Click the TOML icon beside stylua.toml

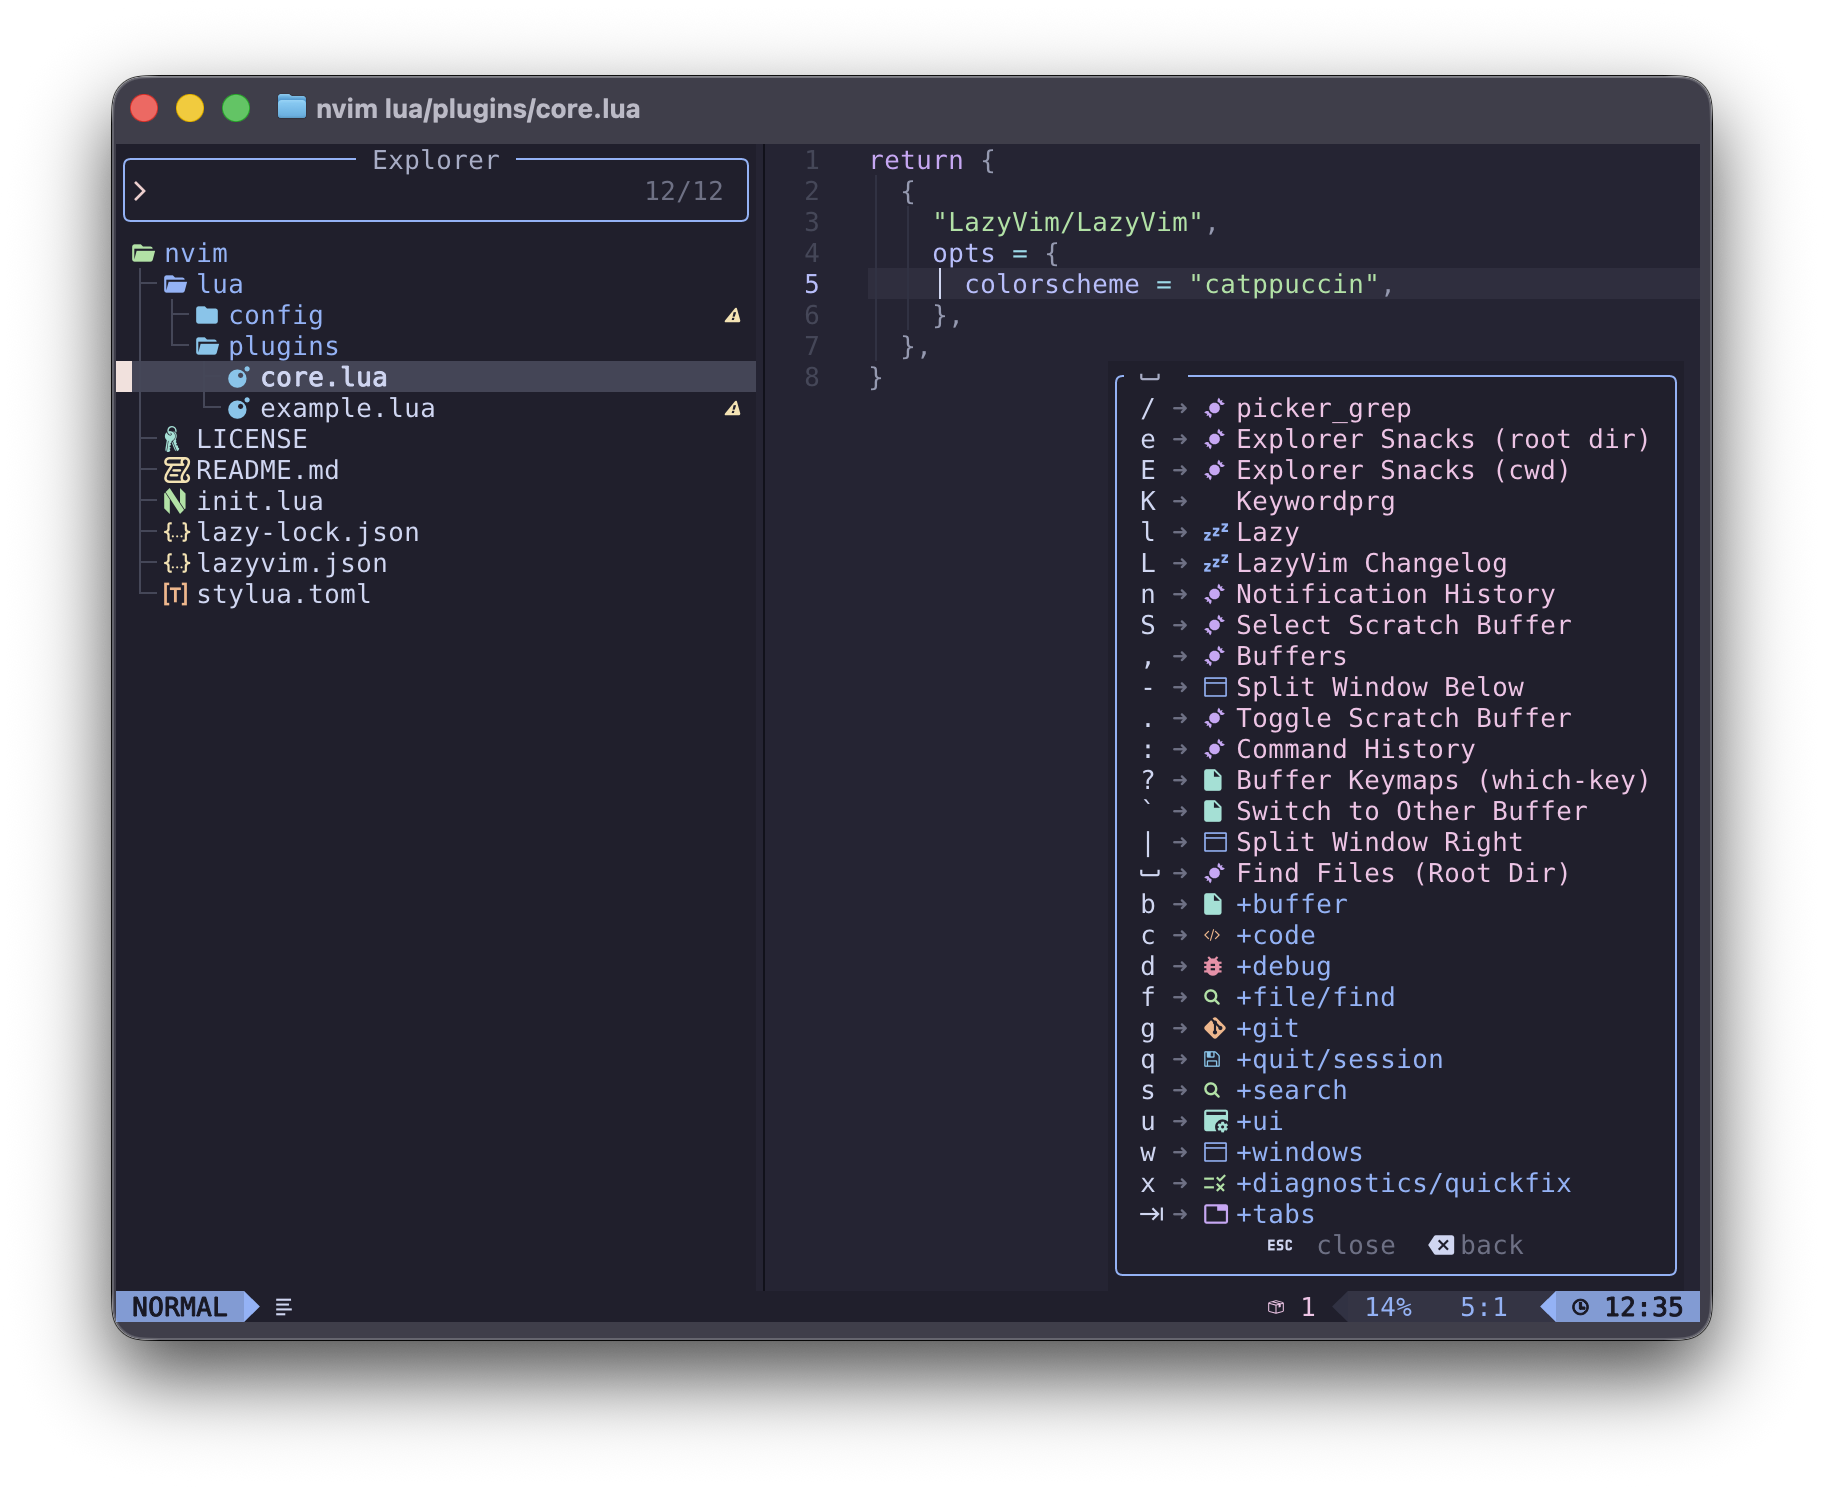click(175, 594)
